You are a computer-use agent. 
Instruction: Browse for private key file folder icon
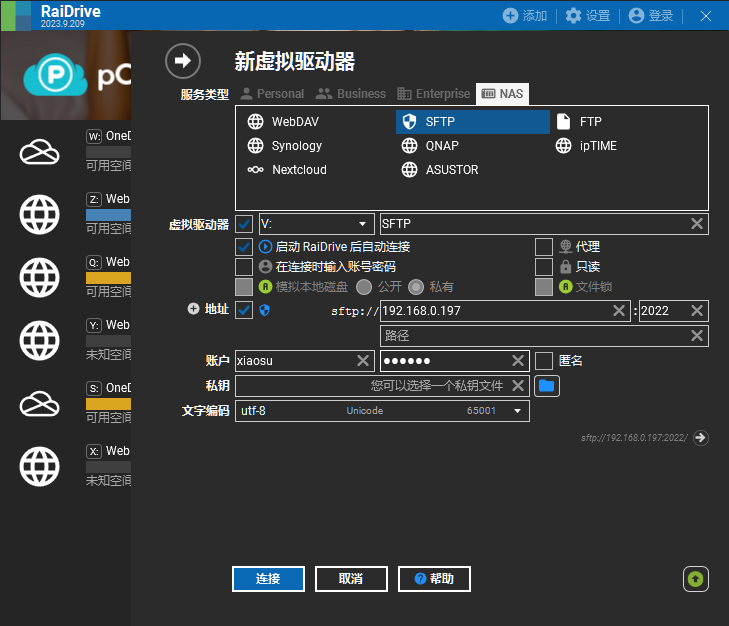coord(546,385)
